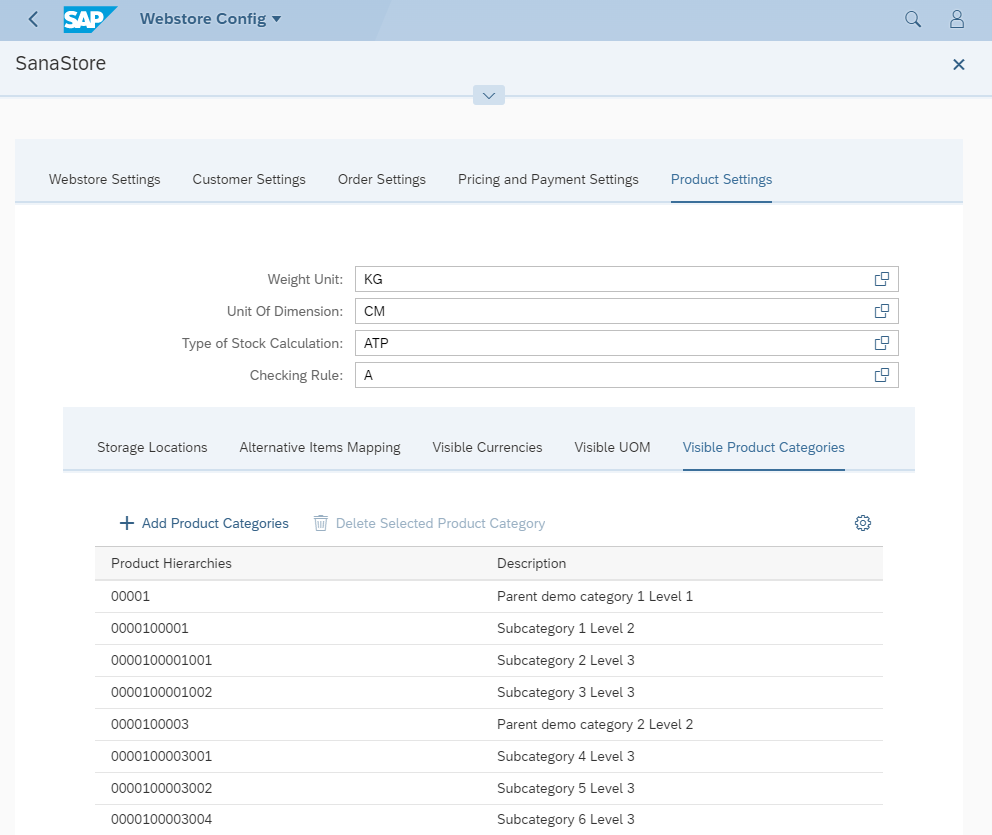This screenshot has width=992, height=835.
Task: Click inside the Weight Unit input field
Action: coord(600,279)
